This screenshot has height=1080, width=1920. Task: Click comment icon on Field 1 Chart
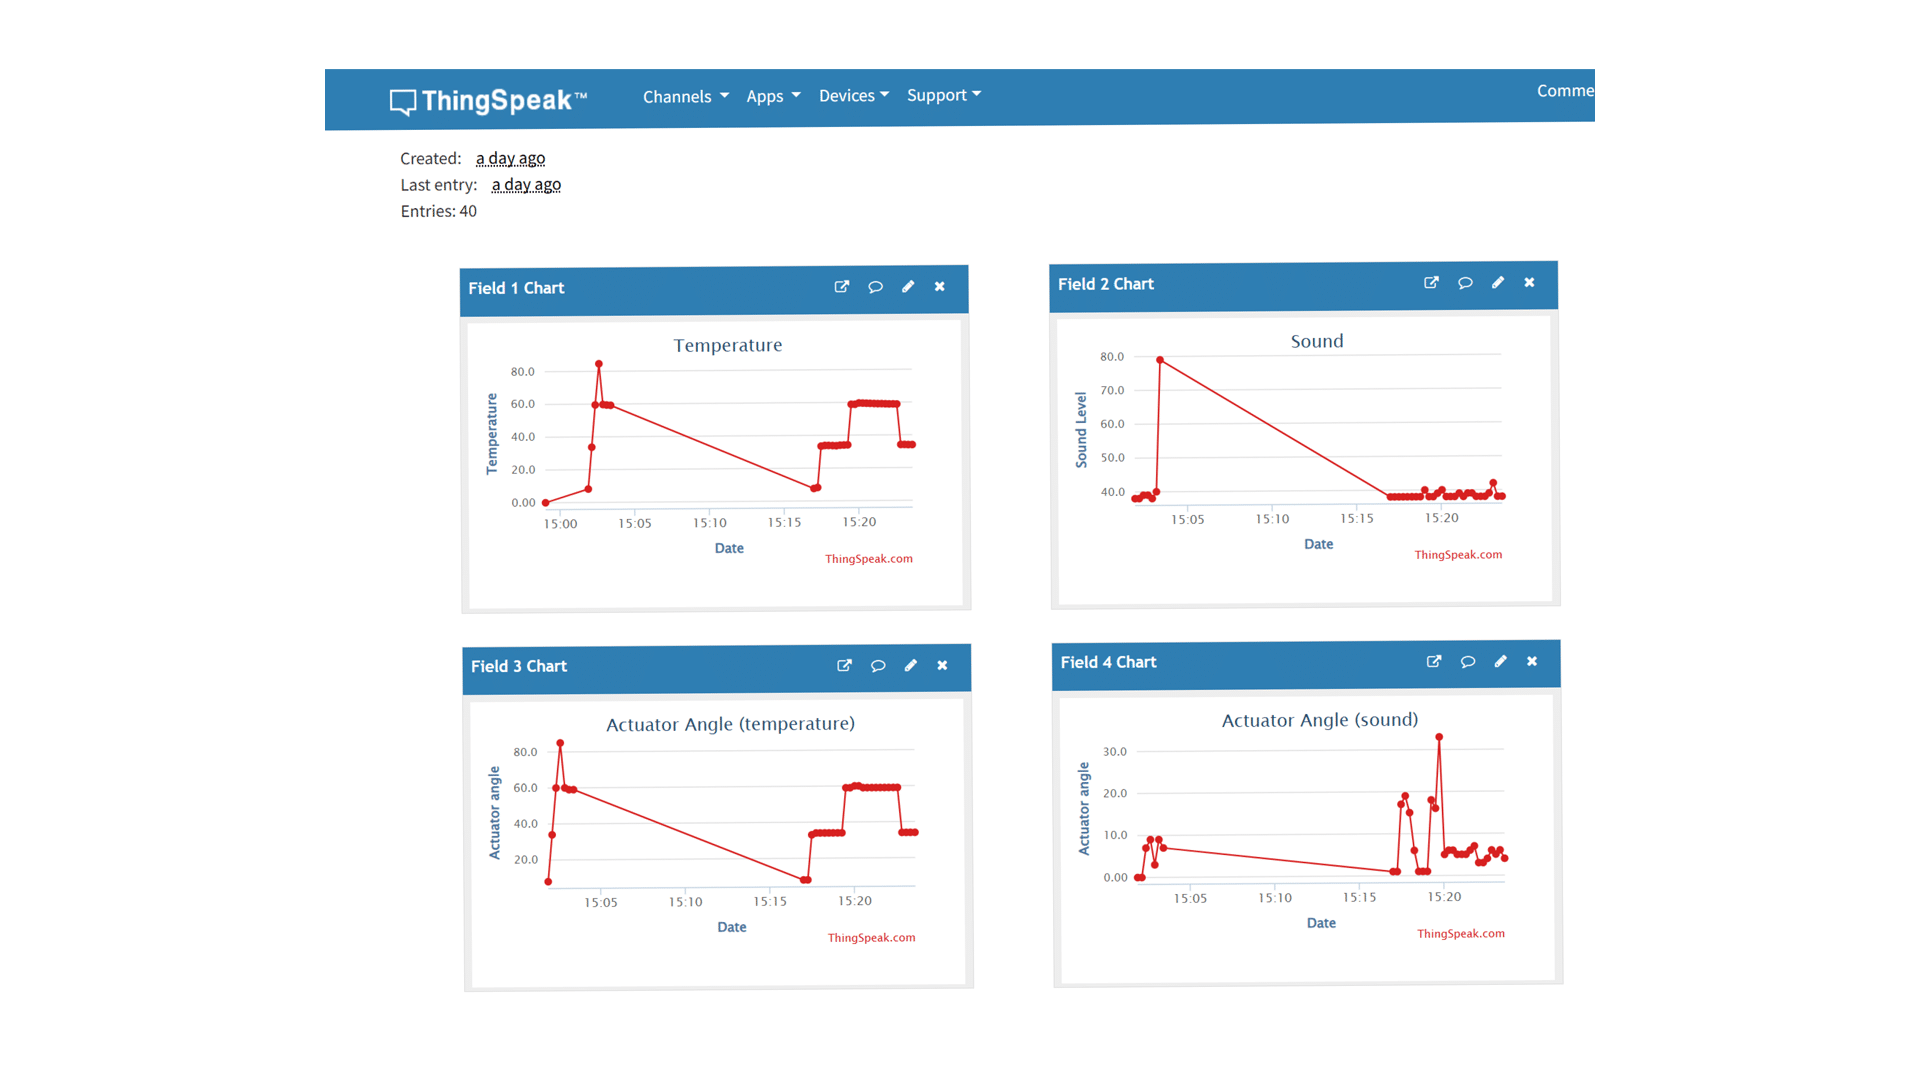tap(875, 287)
